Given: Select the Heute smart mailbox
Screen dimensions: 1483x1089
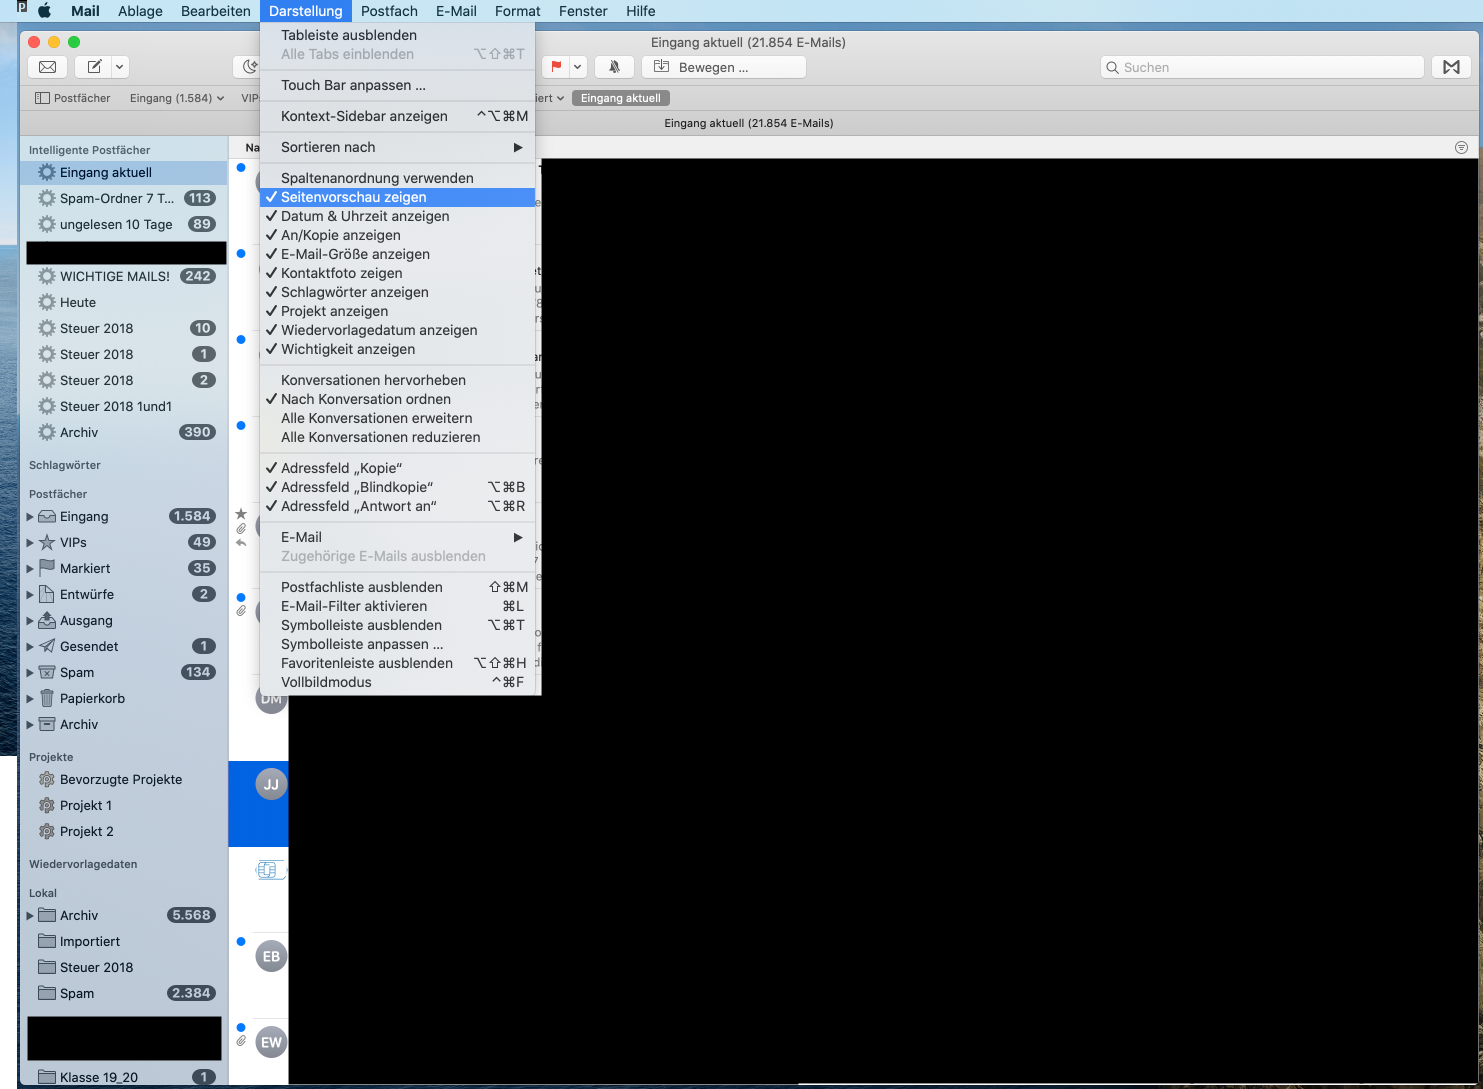Looking at the screenshot, I should pyautogui.click(x=124, y=302).
